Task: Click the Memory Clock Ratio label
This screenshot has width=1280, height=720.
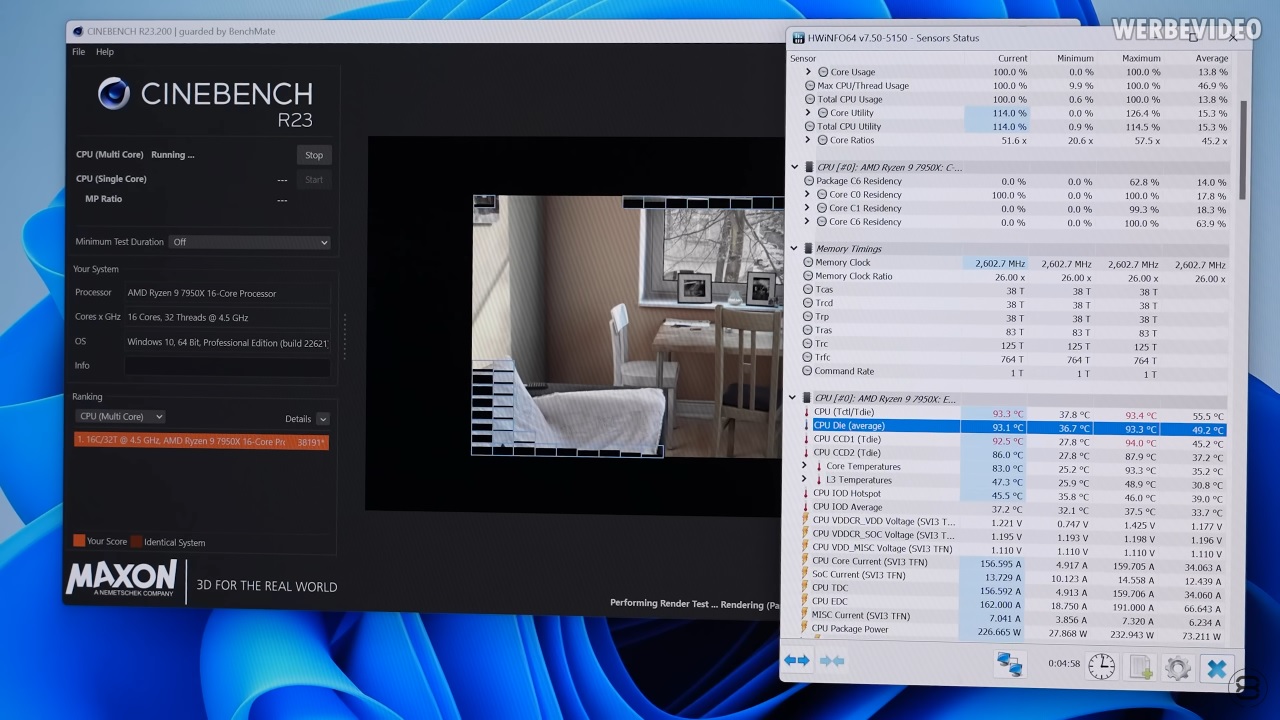Action: coord(854,276)
